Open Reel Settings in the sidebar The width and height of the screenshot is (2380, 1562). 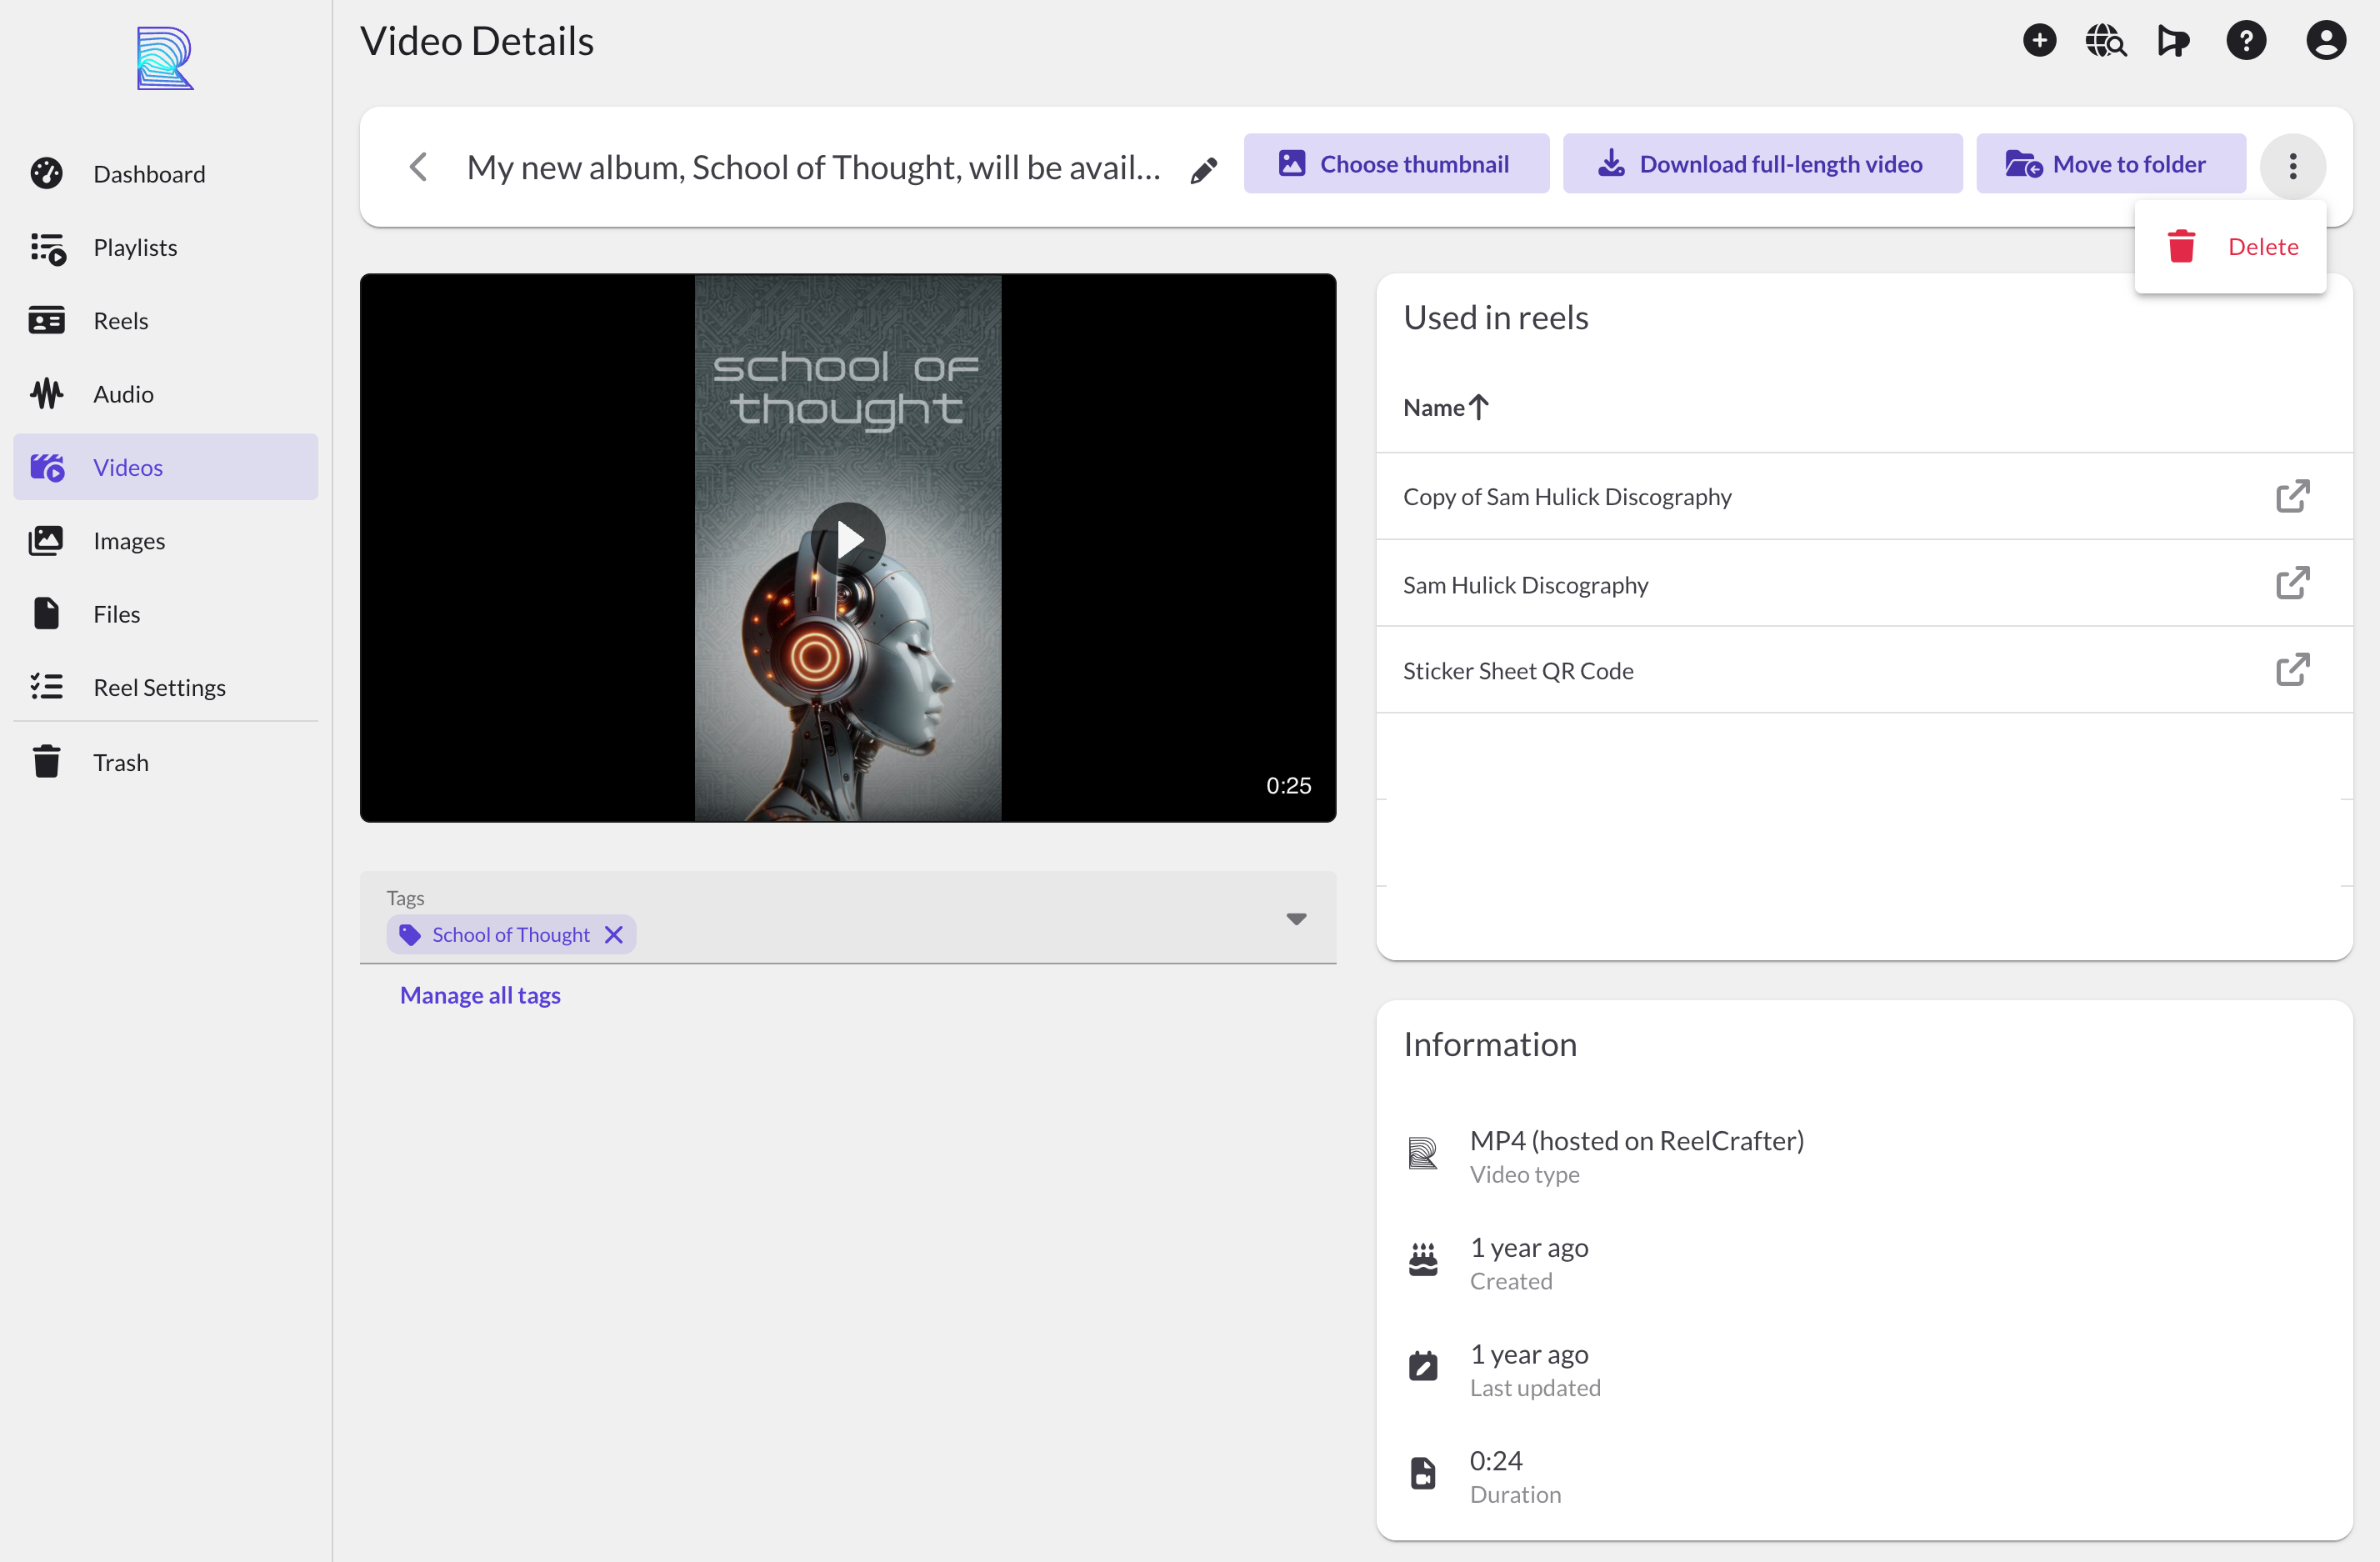pyautogui.click(x=159, y=687)
